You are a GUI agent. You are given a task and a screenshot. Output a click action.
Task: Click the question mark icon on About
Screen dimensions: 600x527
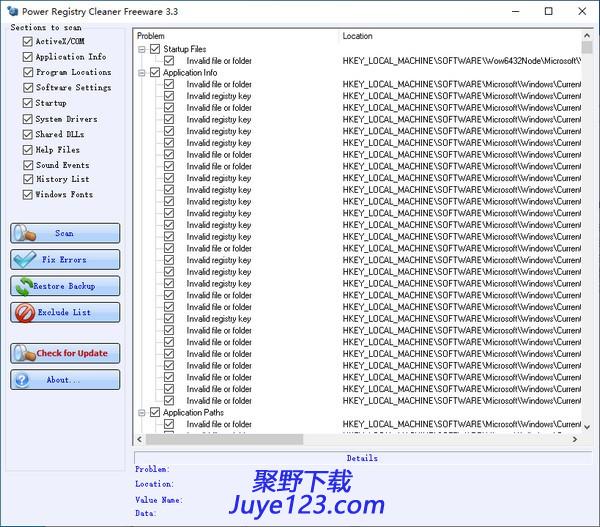[22, 380]
